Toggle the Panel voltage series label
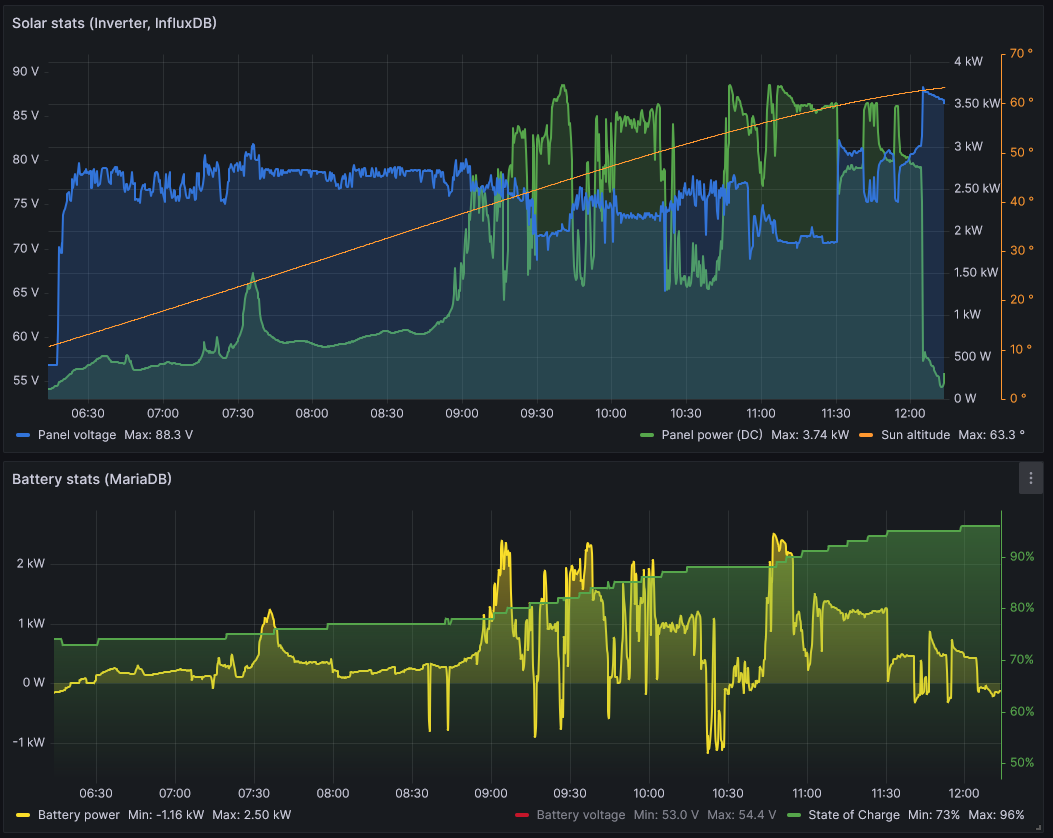The width and height of the screenshot is (1053, 838). click(x=77, y=435)
